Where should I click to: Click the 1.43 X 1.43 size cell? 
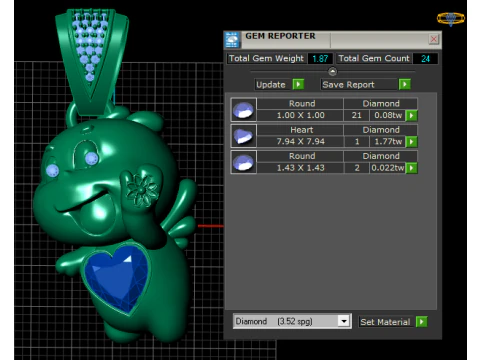300,168
